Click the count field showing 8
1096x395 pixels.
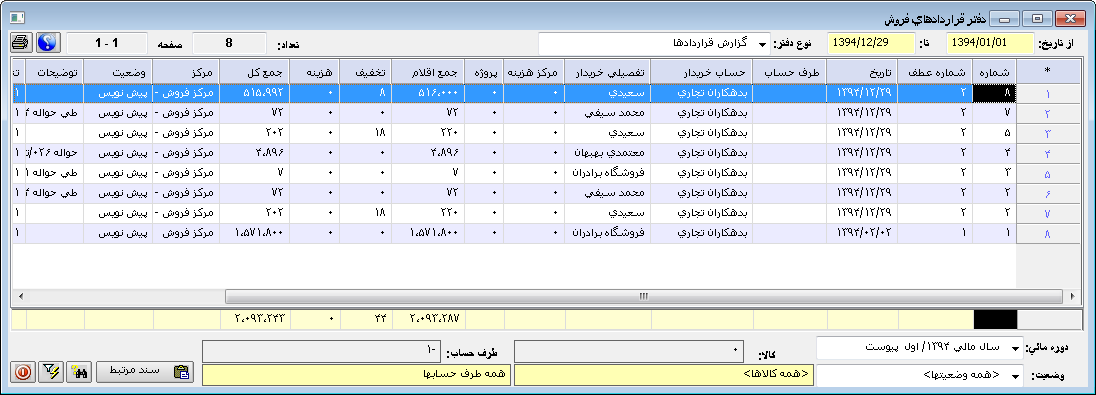click(229, 43)
